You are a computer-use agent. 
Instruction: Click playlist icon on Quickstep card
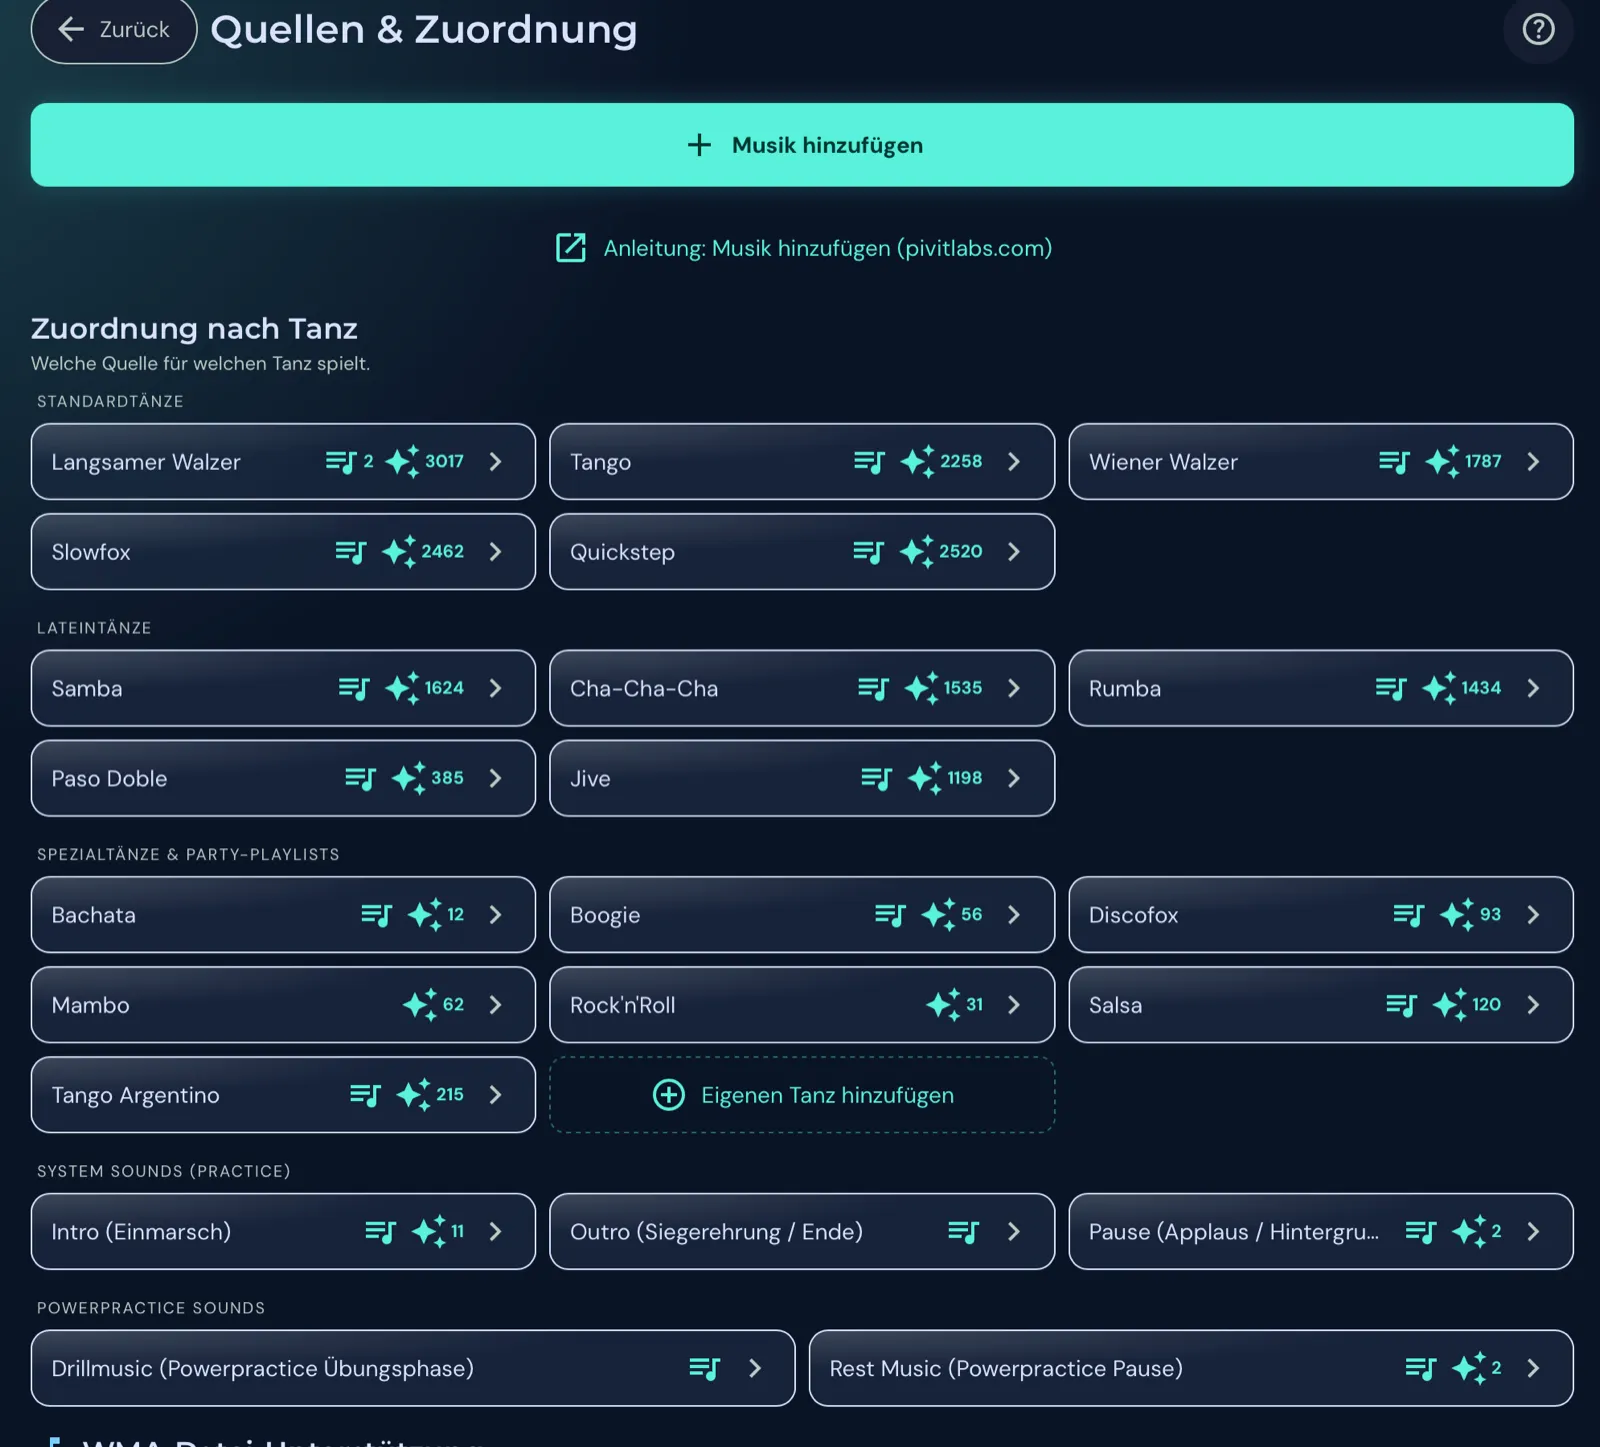869,552
